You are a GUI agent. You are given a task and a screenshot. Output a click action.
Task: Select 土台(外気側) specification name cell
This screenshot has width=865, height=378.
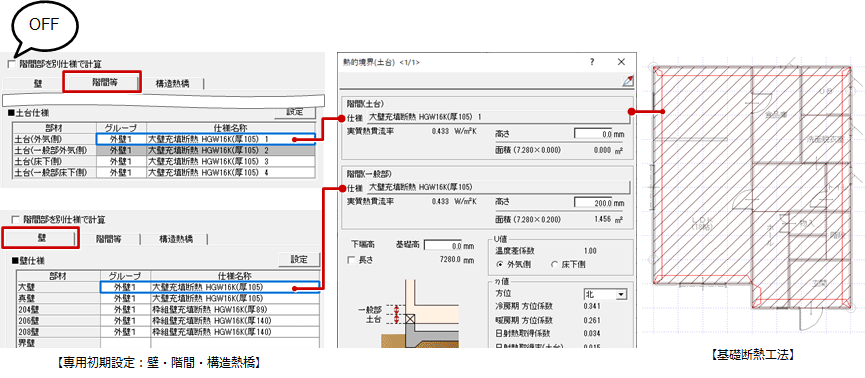(231, 140)
